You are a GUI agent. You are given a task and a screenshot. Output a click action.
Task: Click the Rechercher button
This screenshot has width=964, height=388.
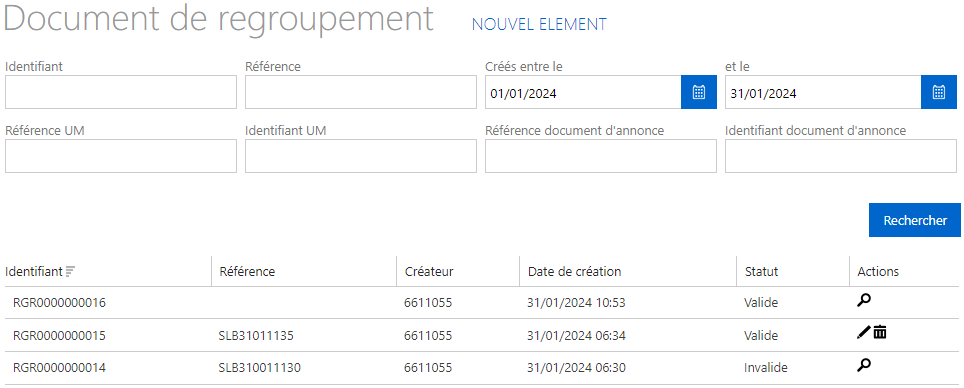click(x=915, y=220)
